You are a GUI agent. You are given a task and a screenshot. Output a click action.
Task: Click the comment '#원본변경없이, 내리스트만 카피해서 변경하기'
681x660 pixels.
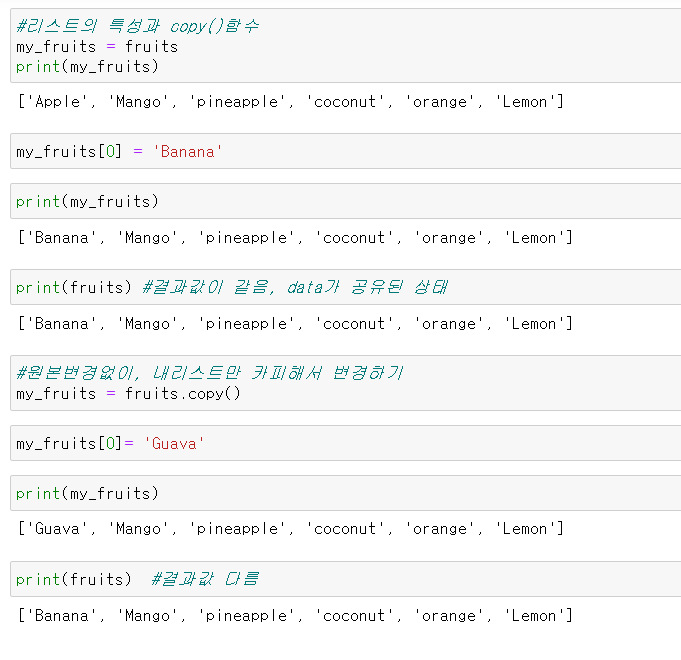pos(210,373)
